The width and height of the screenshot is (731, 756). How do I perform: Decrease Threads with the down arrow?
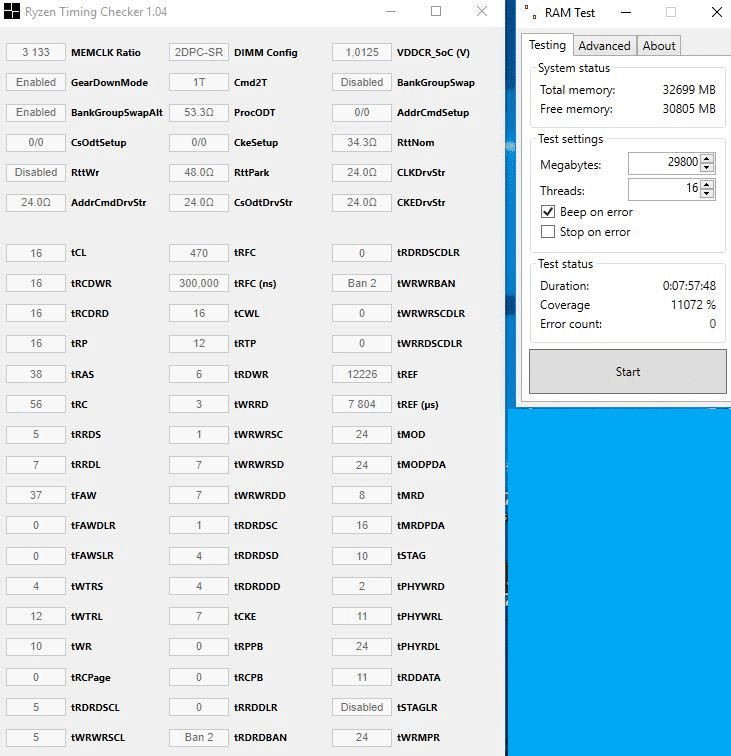pos(707,193)
